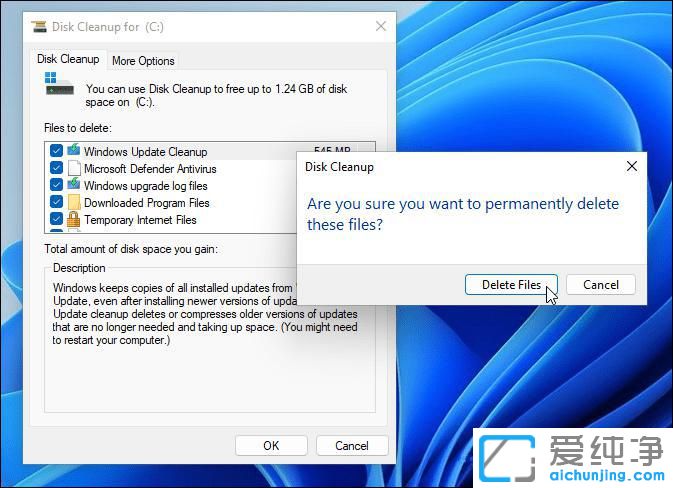
Task: Click Cancel in the Disk Cleanup for (C:) window
Action: (352, 446)
